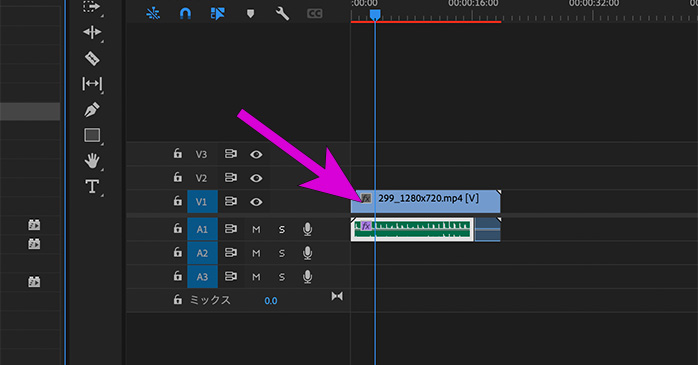Viewport: 698px width, 365px height.
Task: Solo audio track A3
Action: coord(282,277)
